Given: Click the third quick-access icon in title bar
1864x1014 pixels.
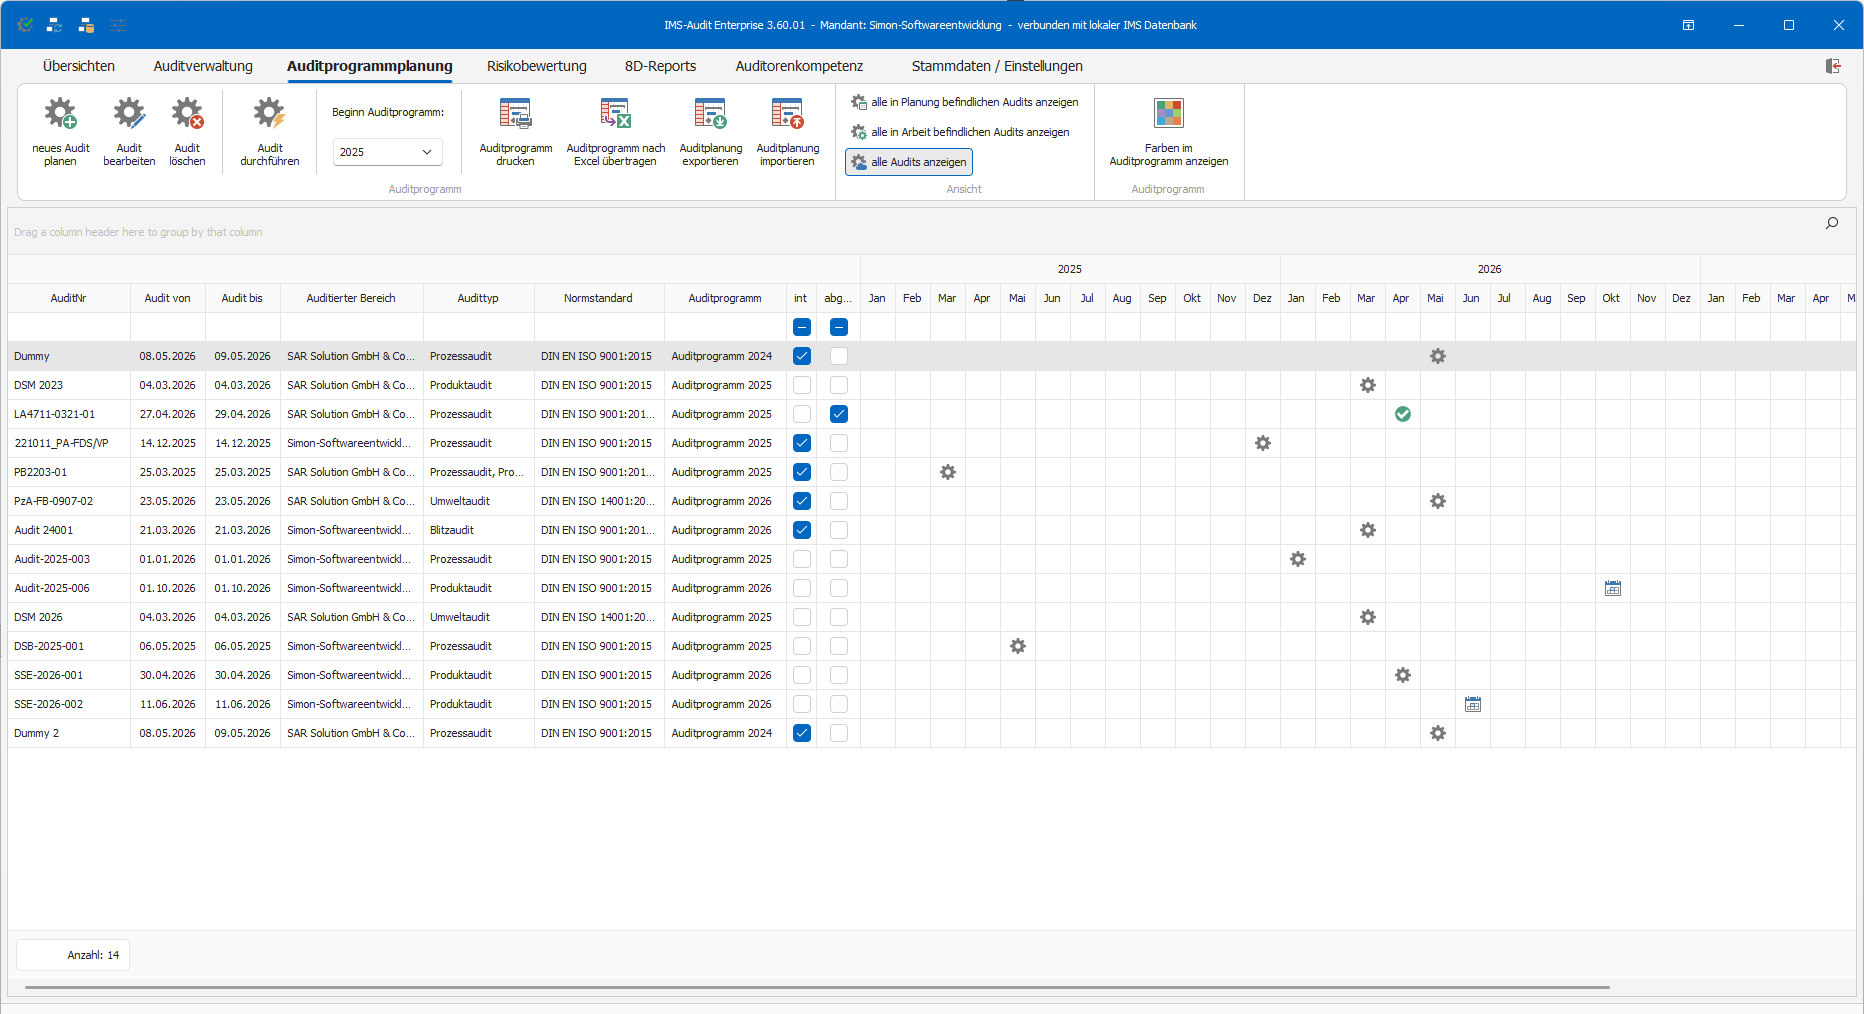Looking at the screenshot, I should click(86, 25).
